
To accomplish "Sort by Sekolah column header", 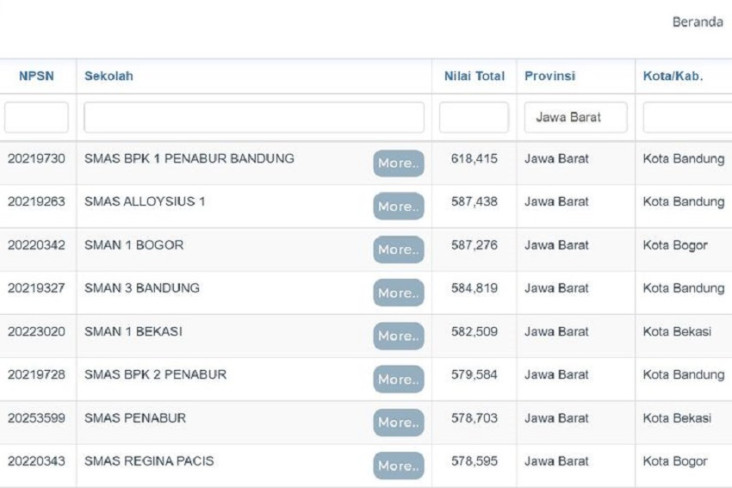I will point(109,76).
